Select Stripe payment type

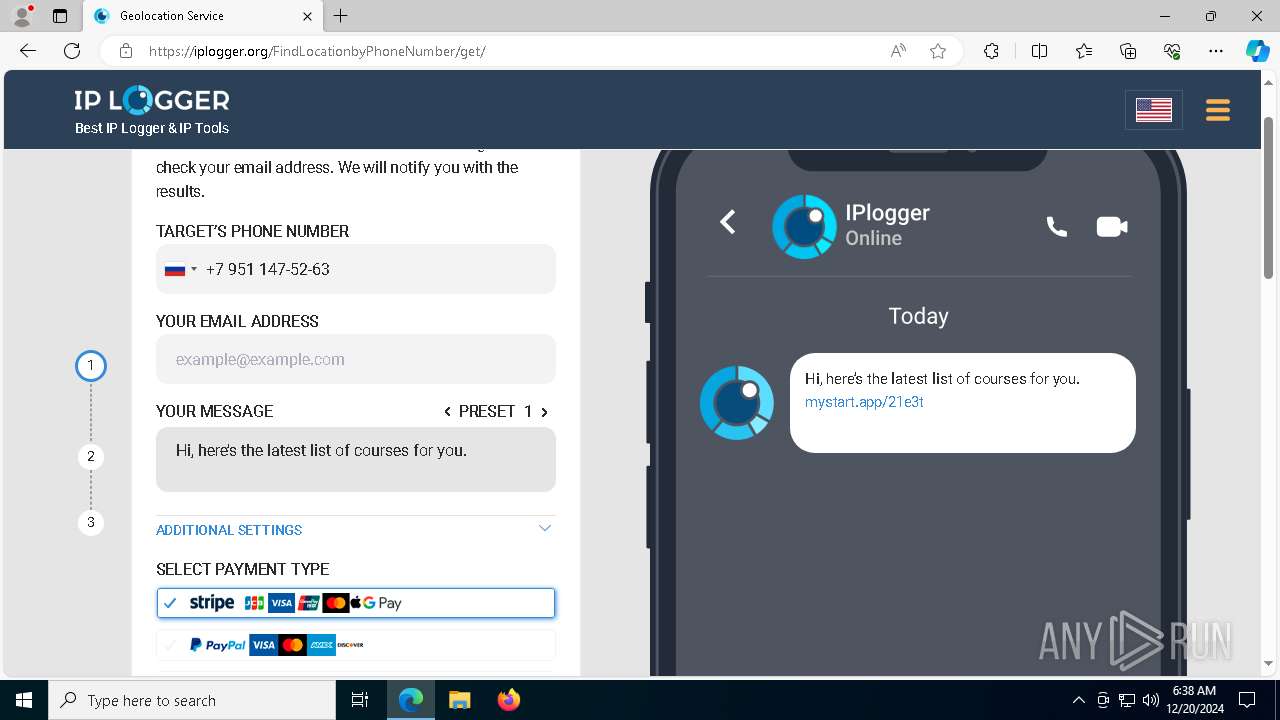click(356, 603)
